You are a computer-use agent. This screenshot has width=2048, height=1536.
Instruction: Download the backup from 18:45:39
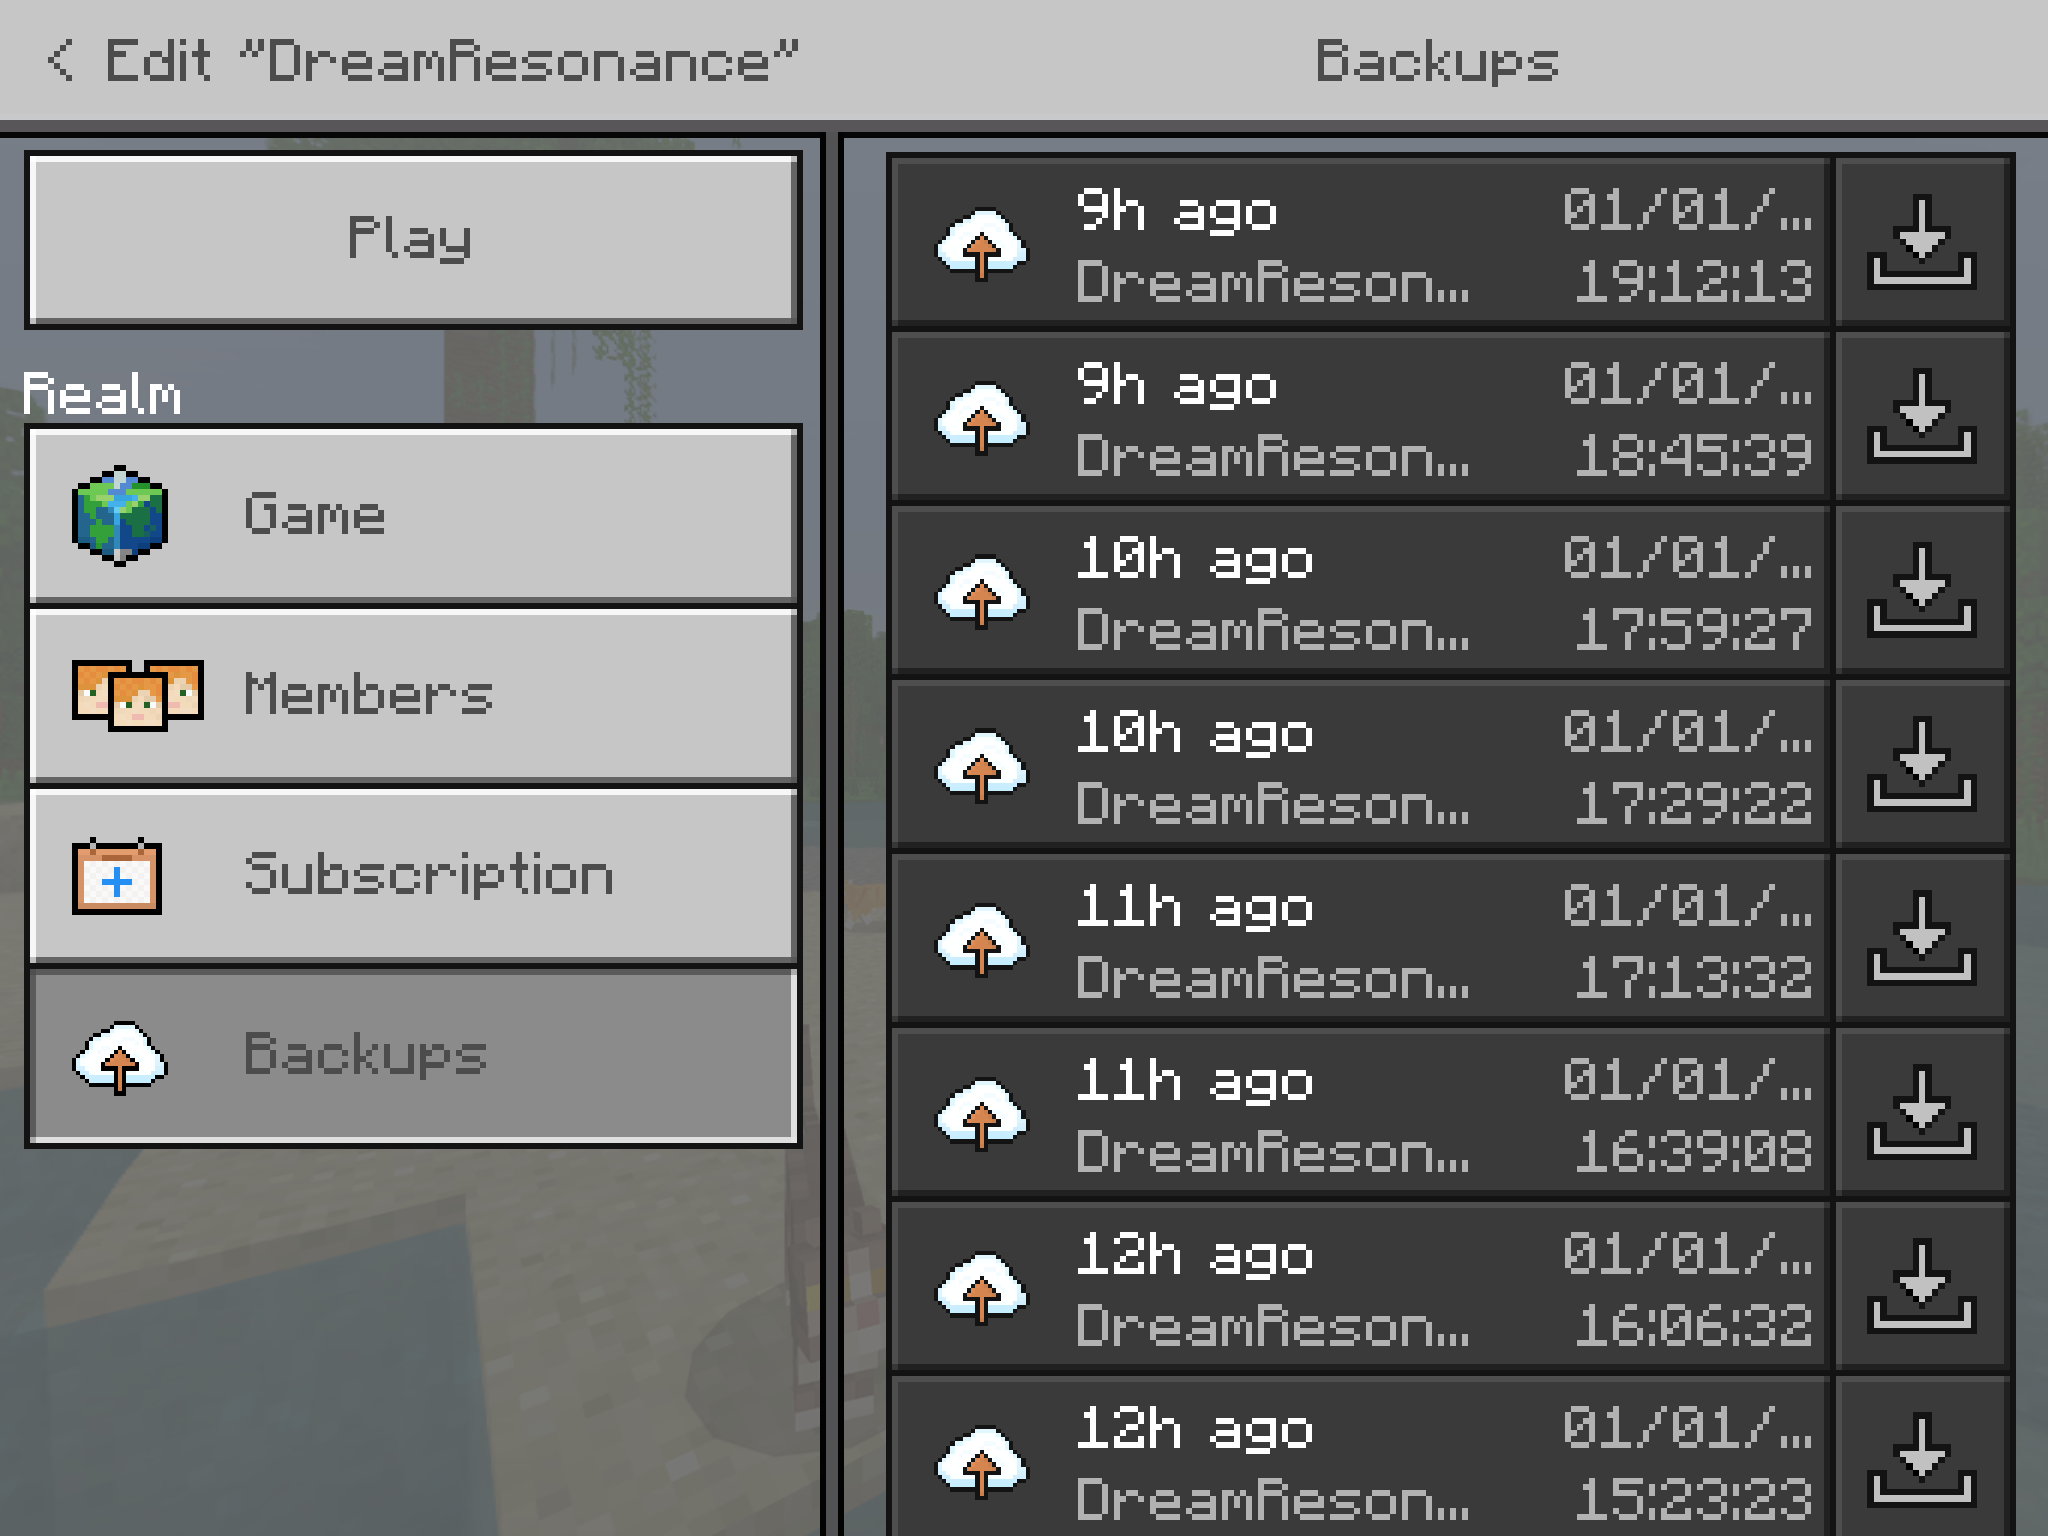click(x=1922, y=416)
